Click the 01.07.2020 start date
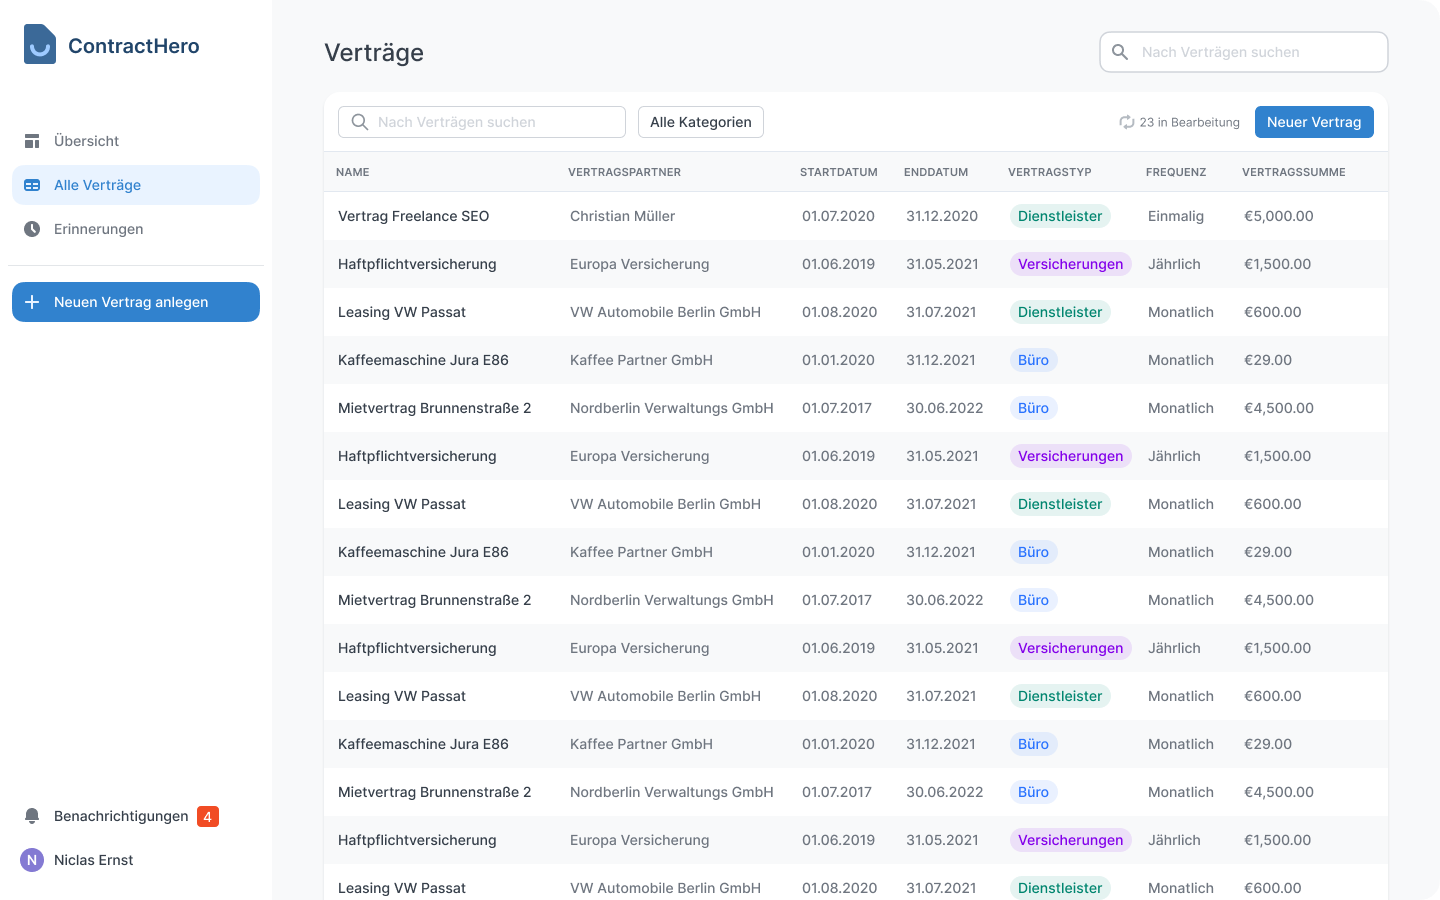The height and width of the screenshot is (900, 1440). click(838, 216)
